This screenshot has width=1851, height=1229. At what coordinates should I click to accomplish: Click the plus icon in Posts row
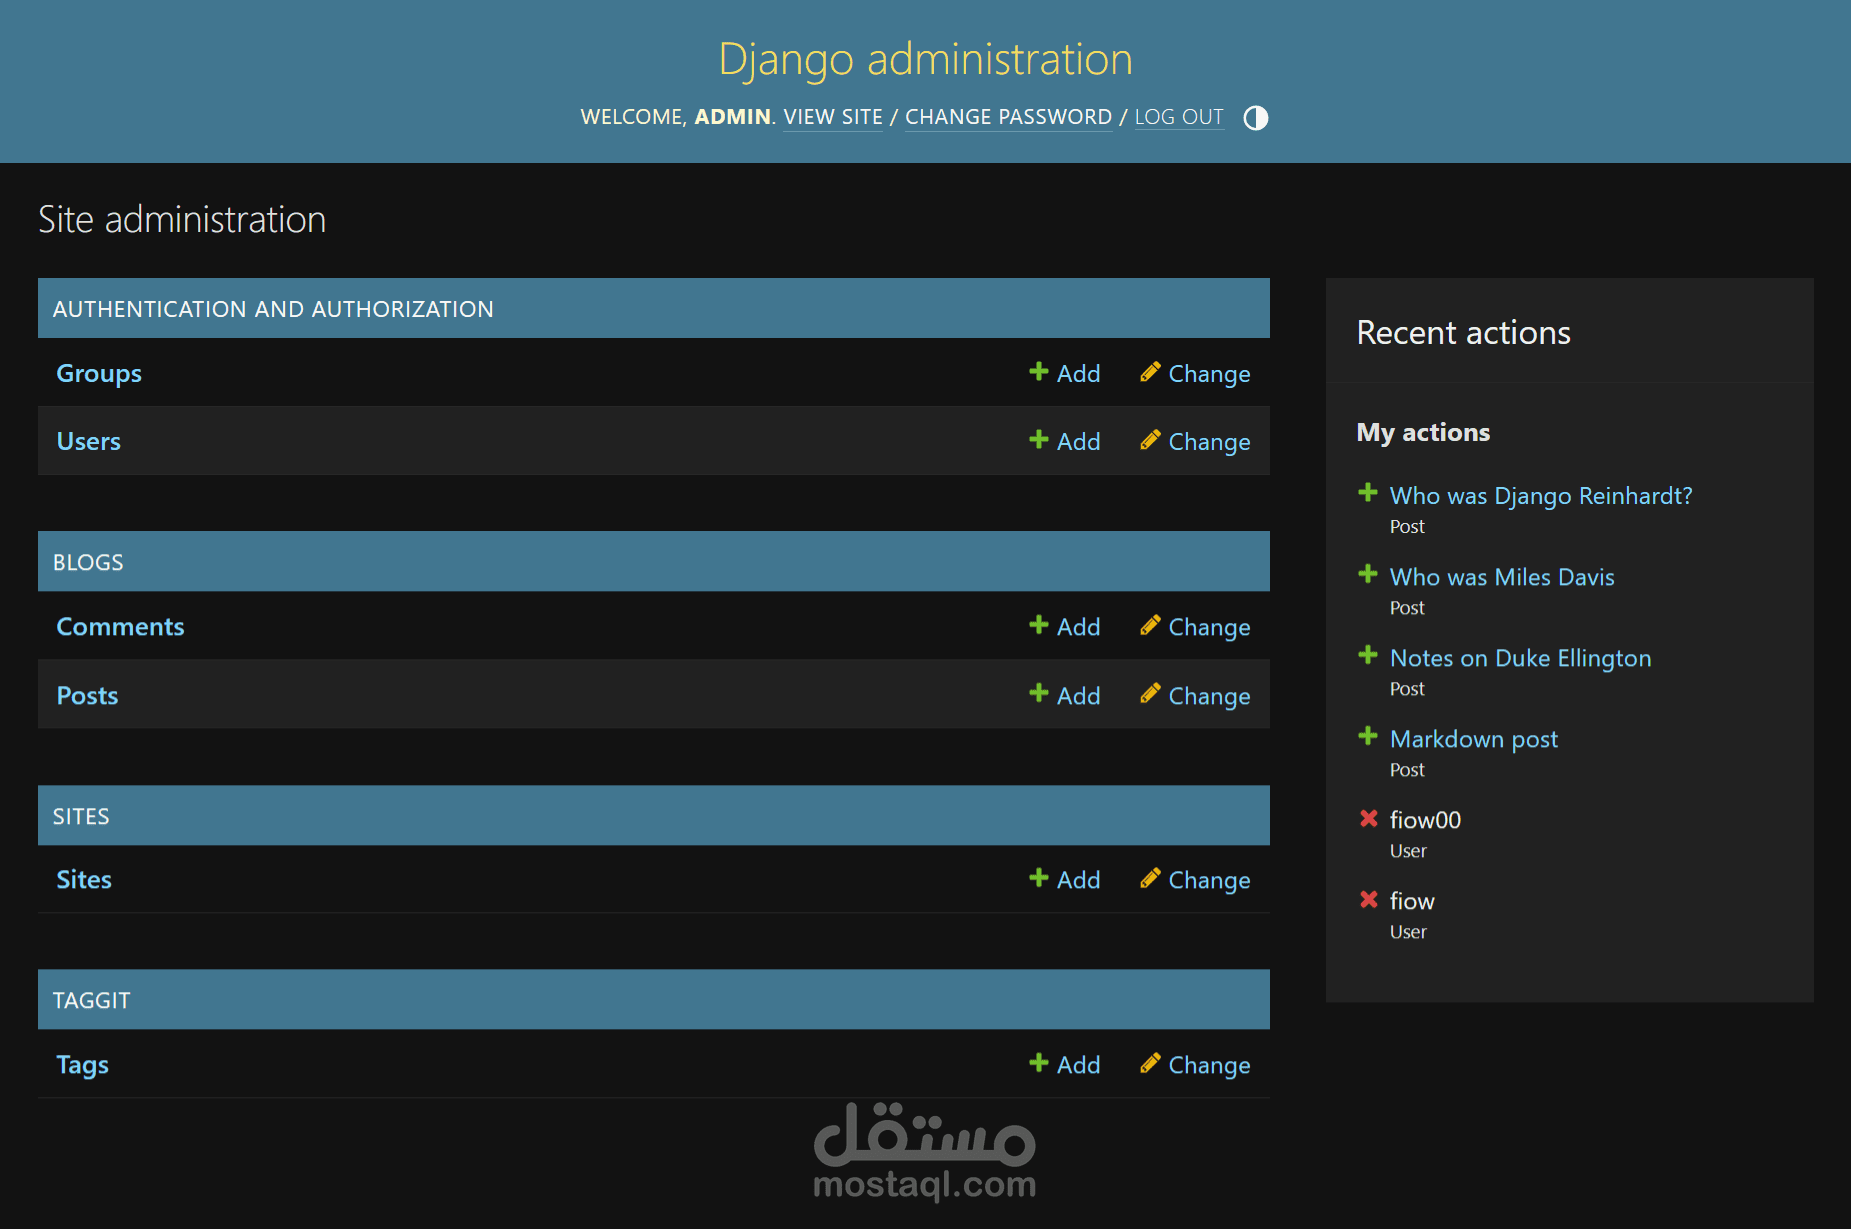tap(1039, 694)
